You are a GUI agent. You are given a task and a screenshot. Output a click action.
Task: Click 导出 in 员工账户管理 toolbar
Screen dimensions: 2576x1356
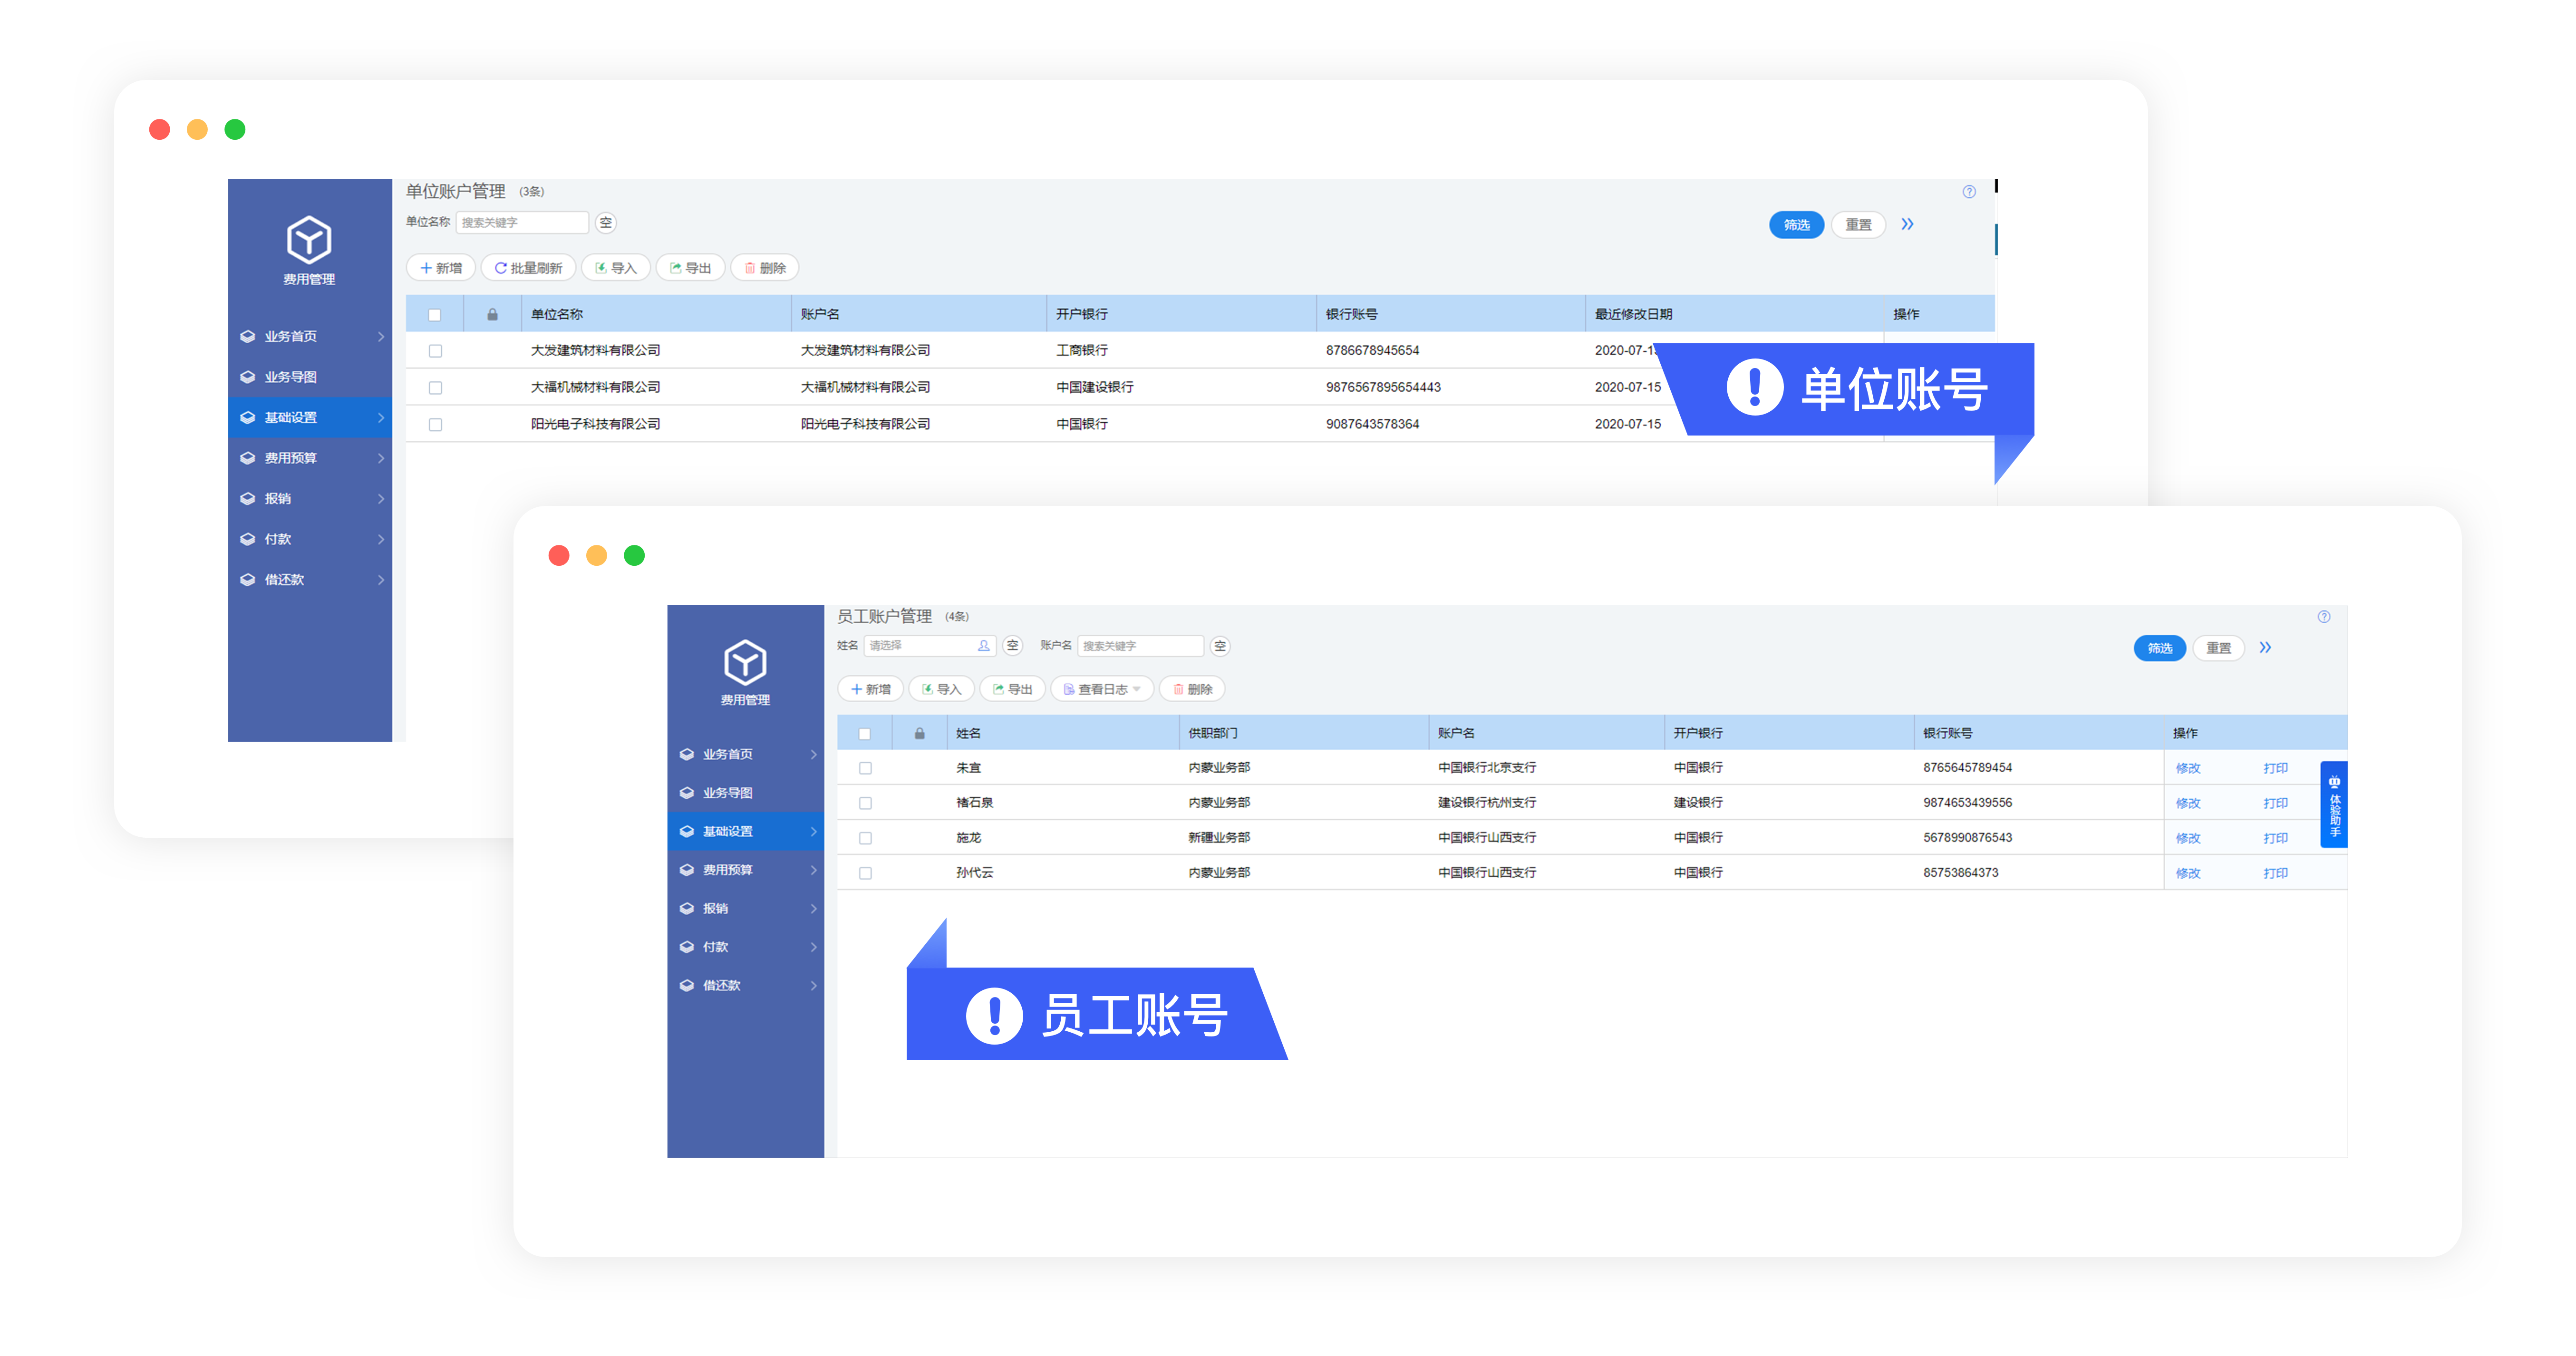pos(1013,689)
